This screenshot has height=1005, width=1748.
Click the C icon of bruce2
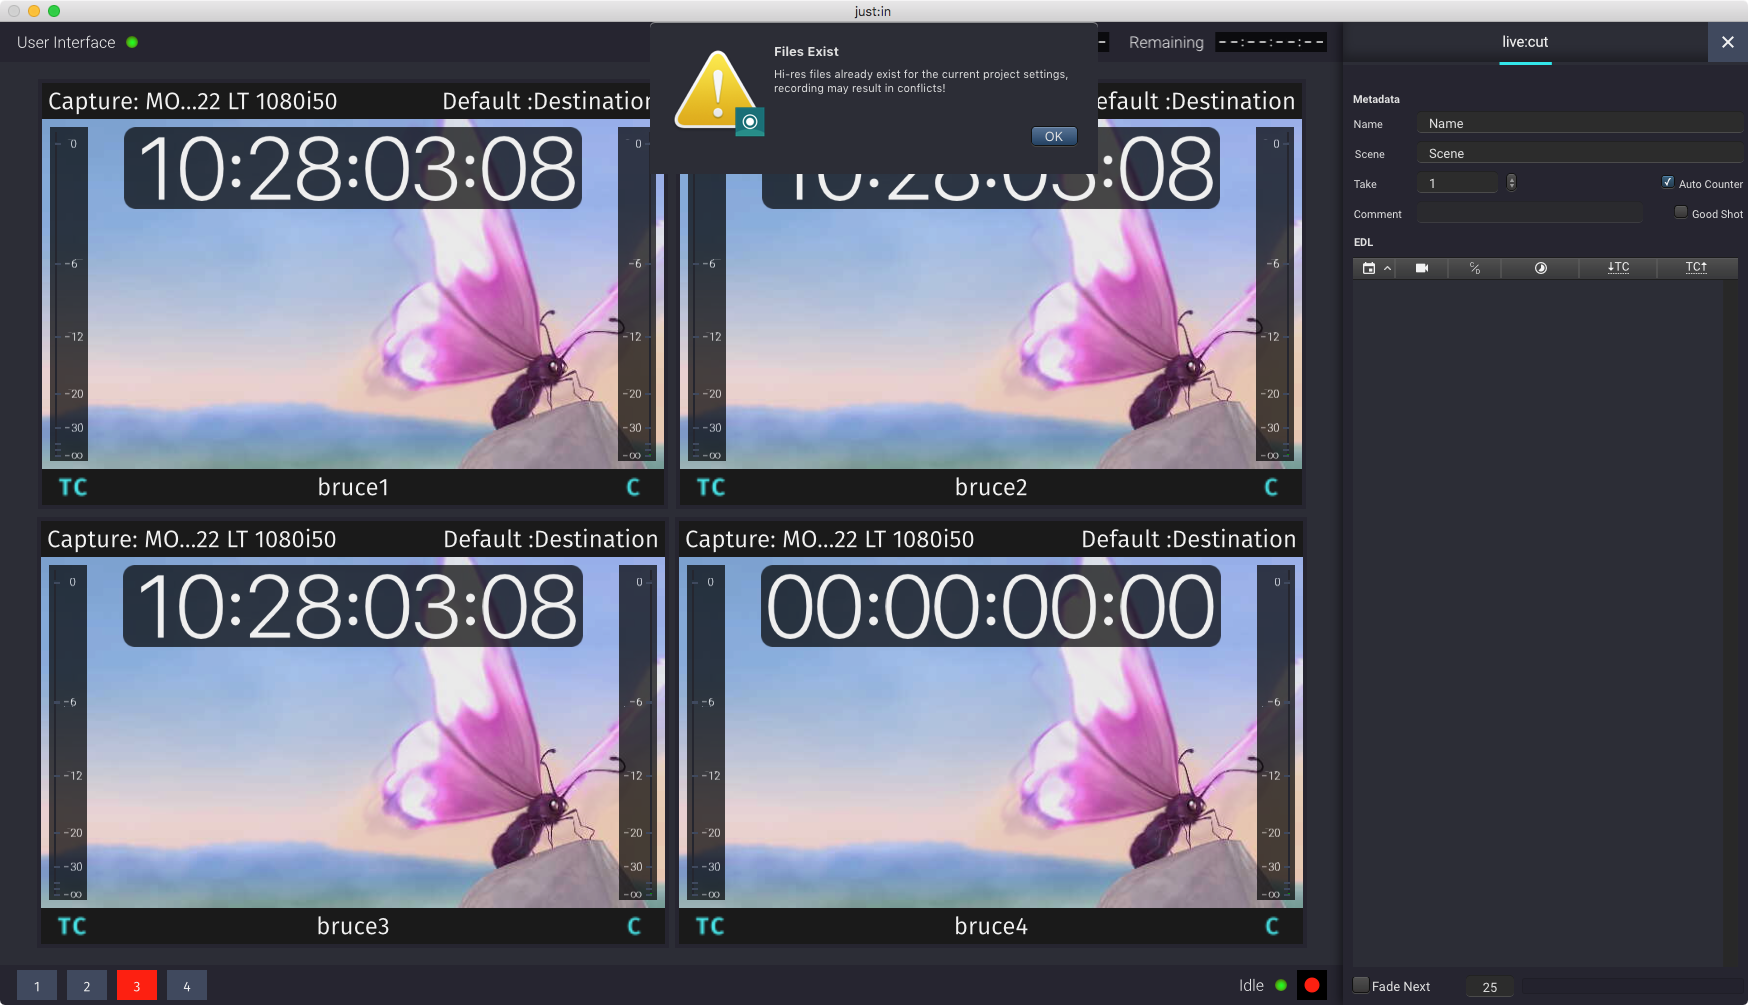(1271, 487)
